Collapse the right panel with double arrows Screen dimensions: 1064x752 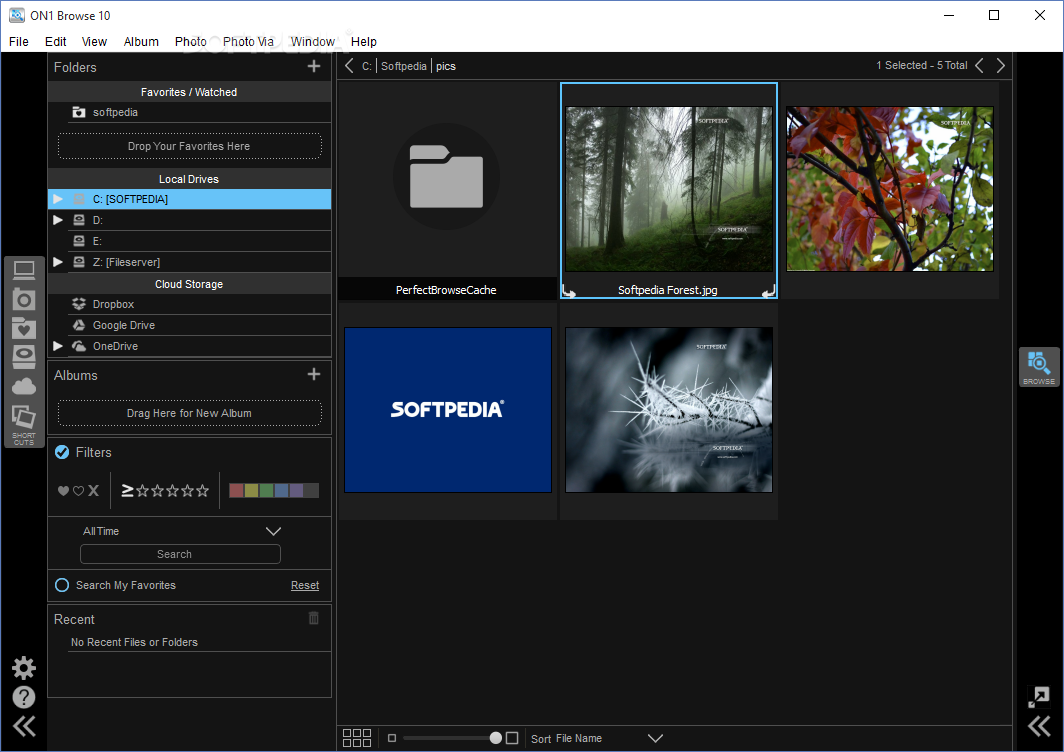[1039, 727]
